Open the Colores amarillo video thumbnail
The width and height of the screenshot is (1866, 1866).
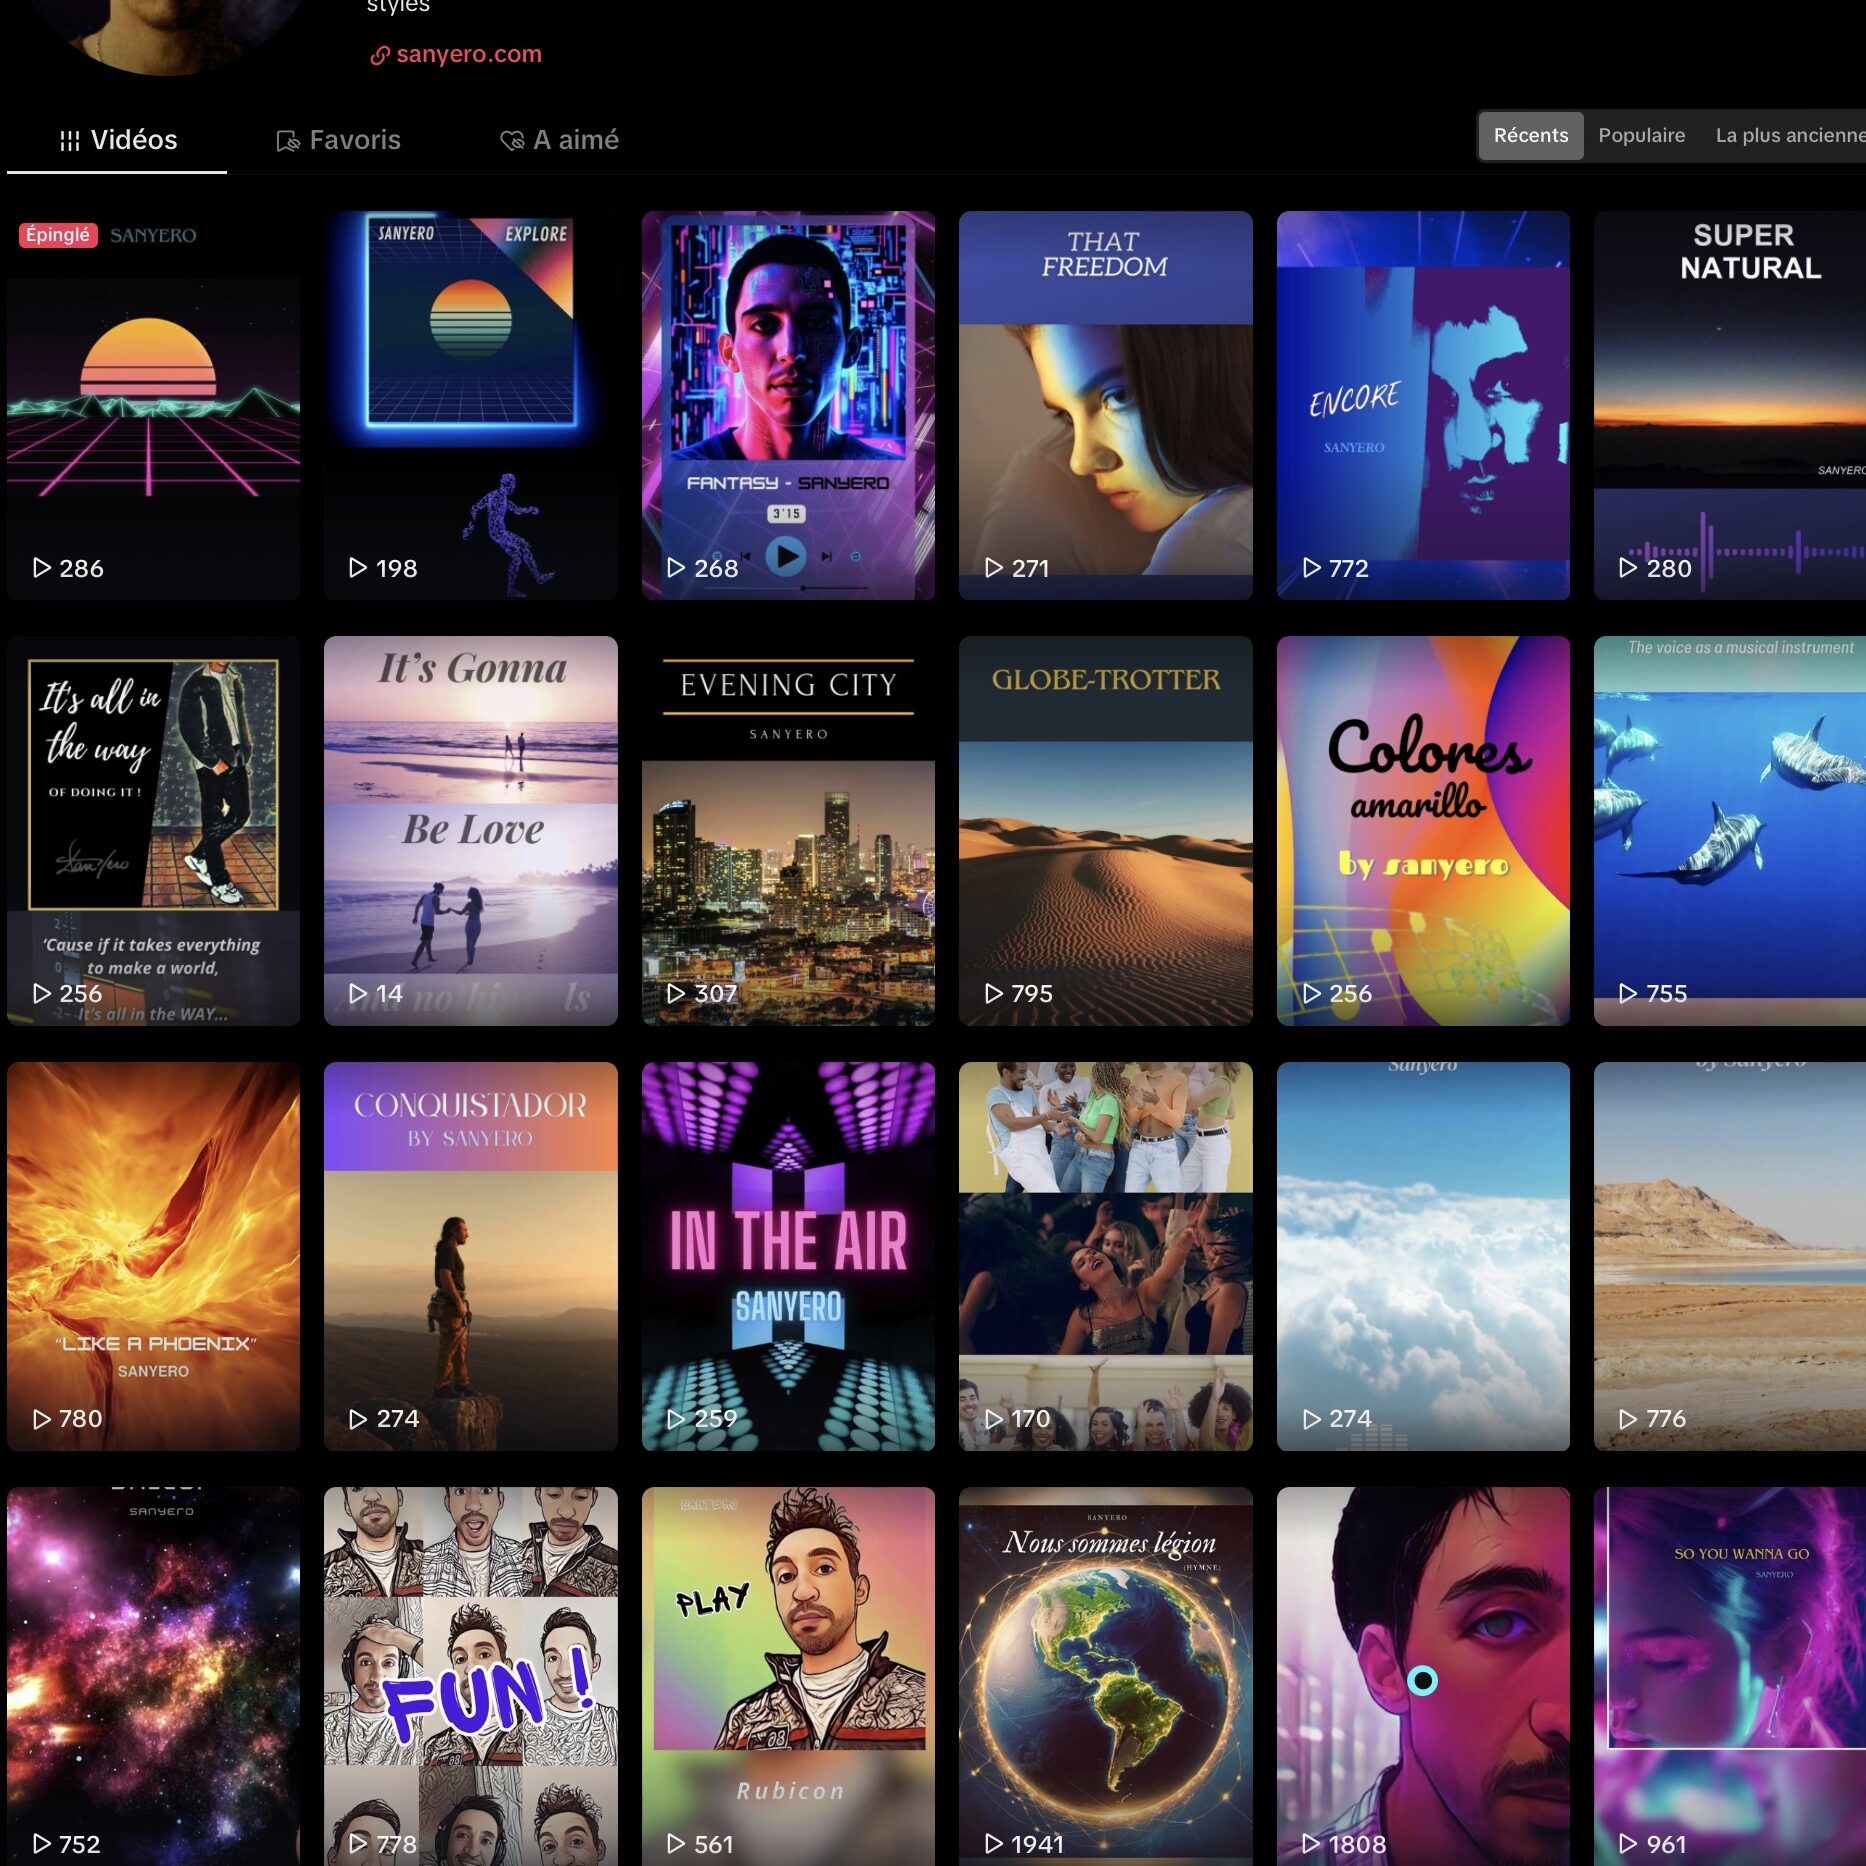pos(1422,830)
